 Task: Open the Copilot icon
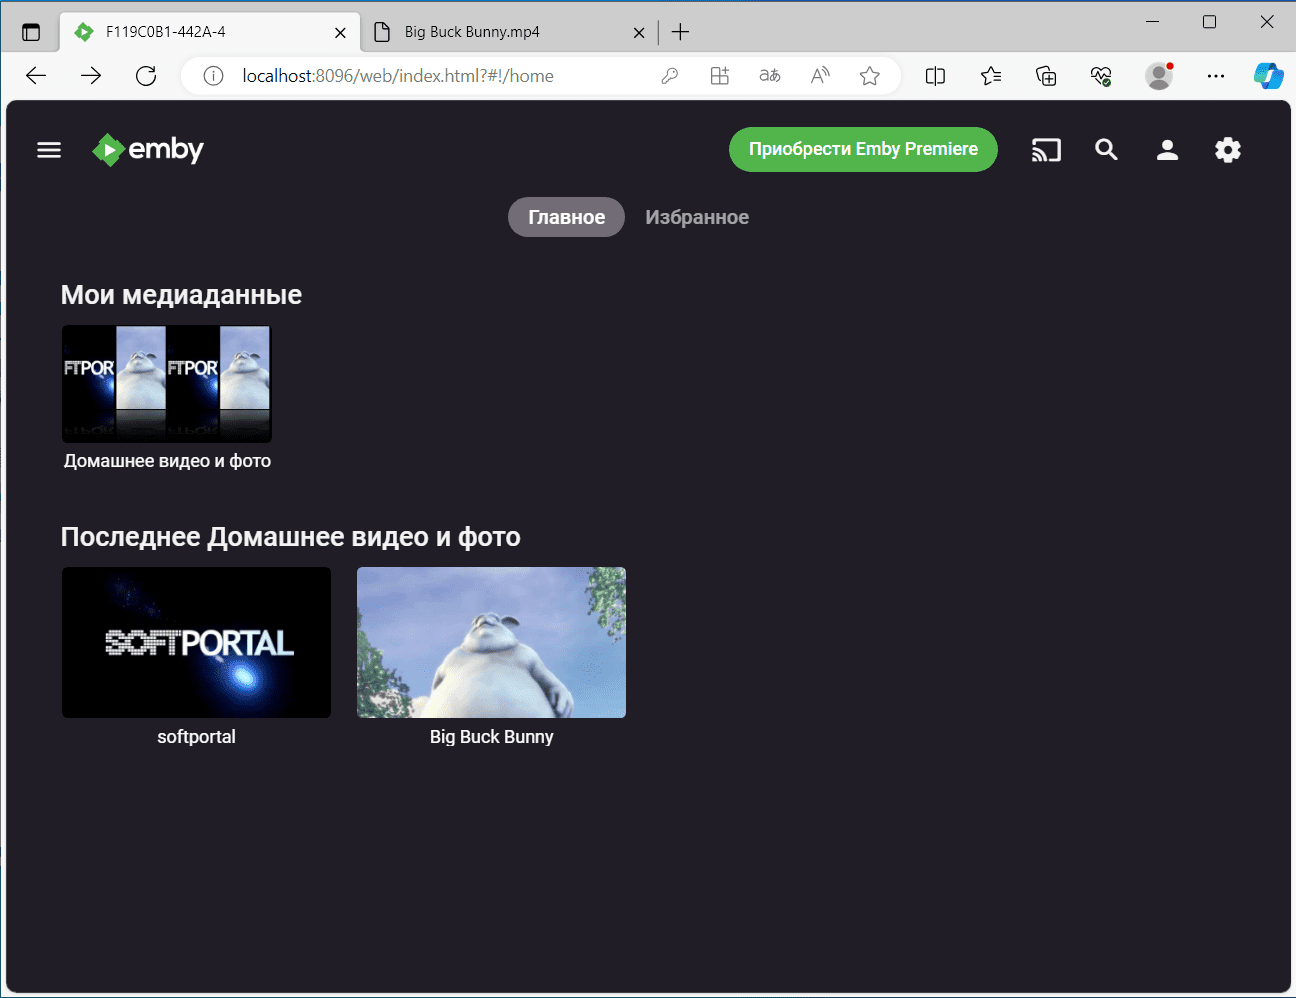pyautogui.click(x=1269, y=76)
